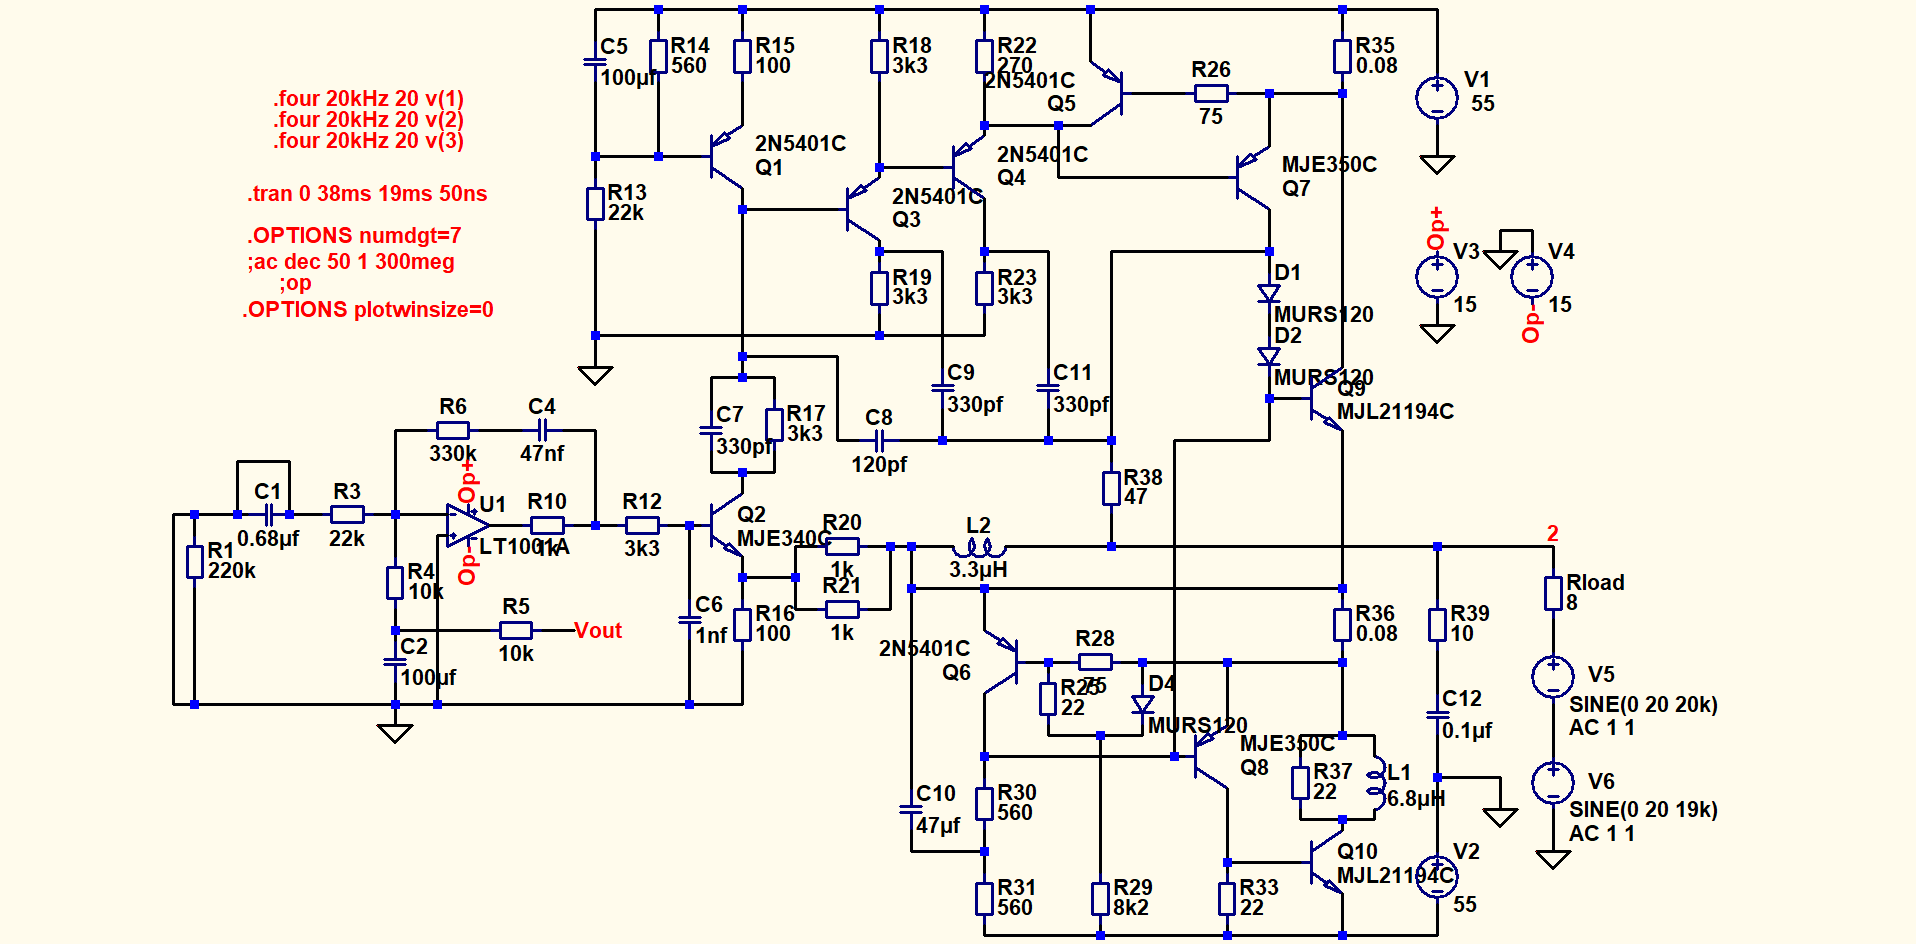Click the '47nf' capacitor value

pyautogui.click(x=542, y=454)
